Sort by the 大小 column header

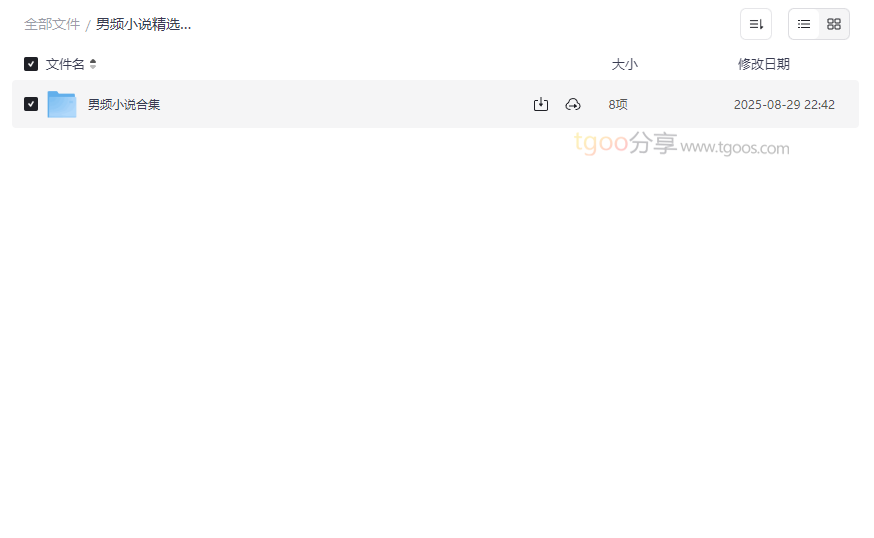click(x=624, y=64)
